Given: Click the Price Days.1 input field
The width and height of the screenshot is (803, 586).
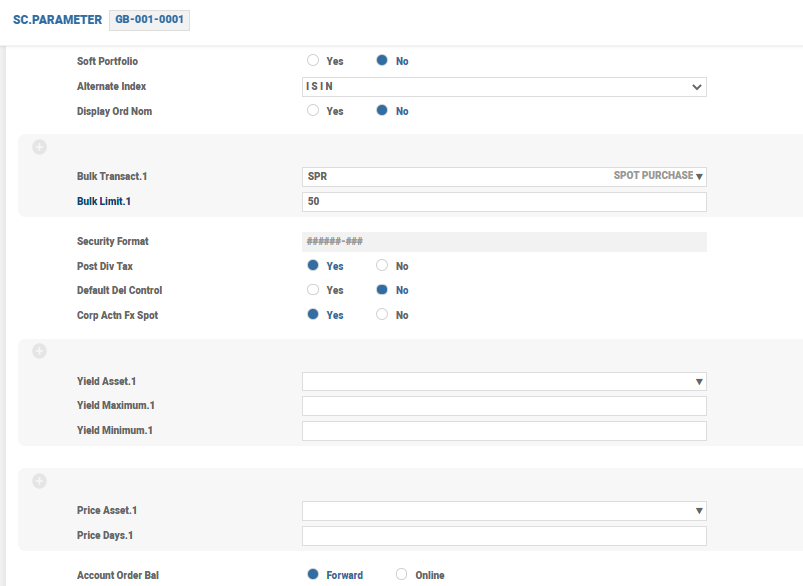Looking at the screenshot, I should [504, 536].
